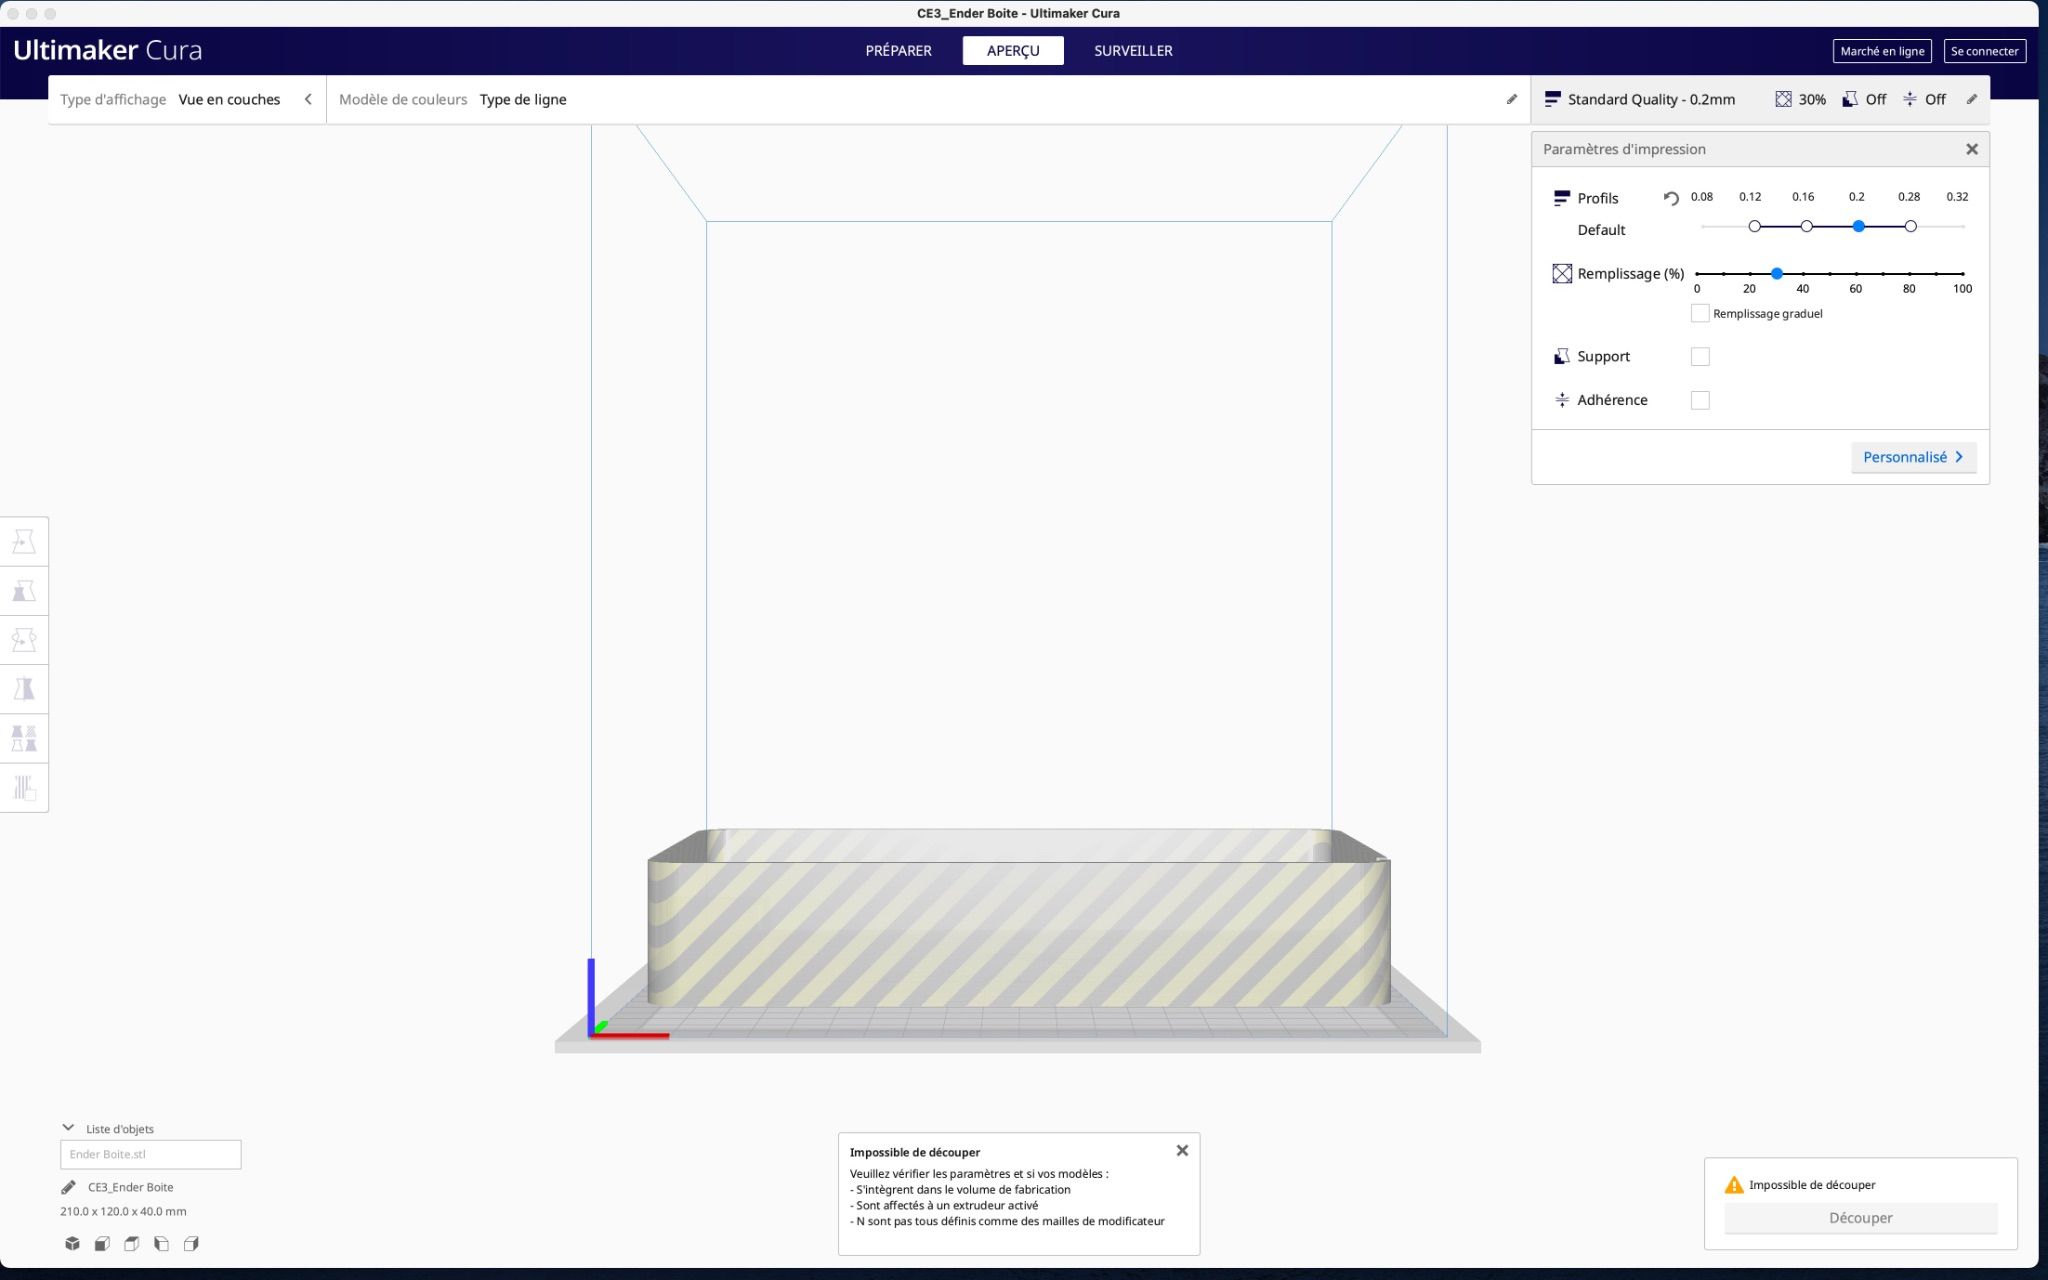
Task: Click the Standard Quality profile icon in header
Action: point(1552,99)
